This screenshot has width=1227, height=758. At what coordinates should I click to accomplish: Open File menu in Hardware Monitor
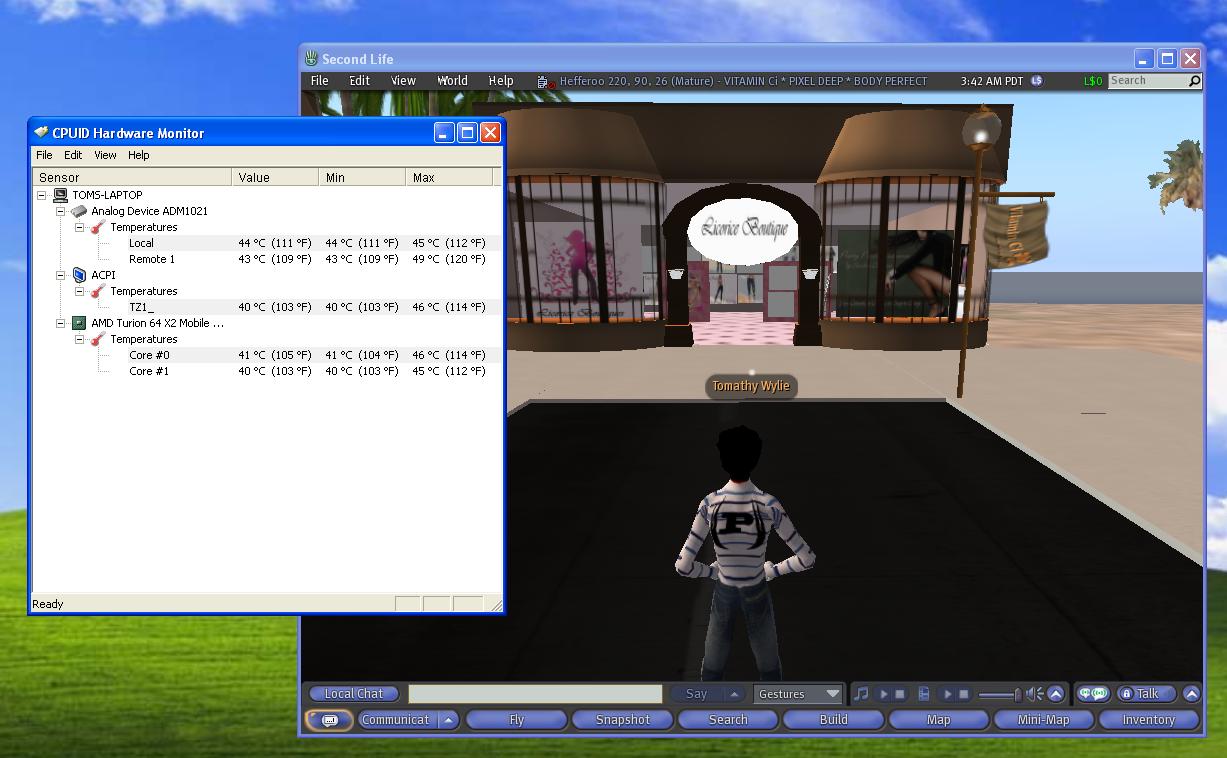[44, 155]
